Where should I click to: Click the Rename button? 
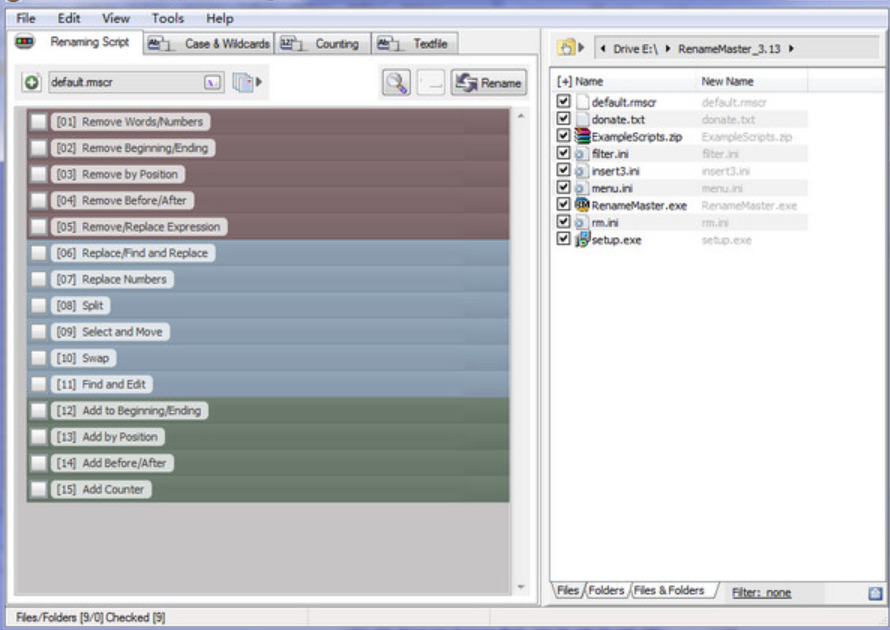[x=489, y=83]
